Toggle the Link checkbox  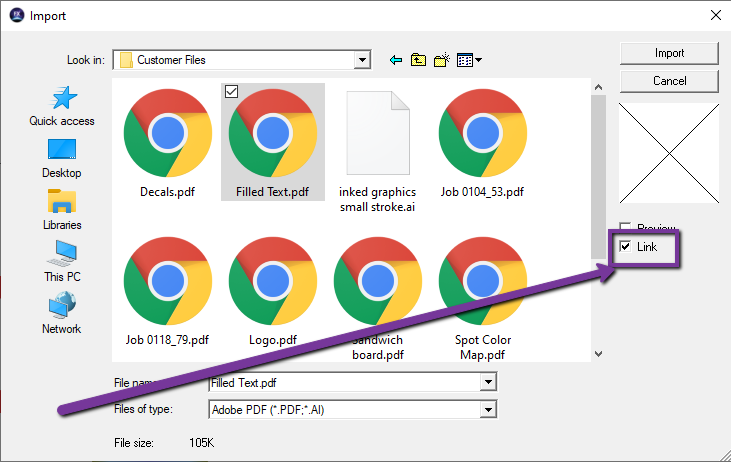(x=625, y=246)
